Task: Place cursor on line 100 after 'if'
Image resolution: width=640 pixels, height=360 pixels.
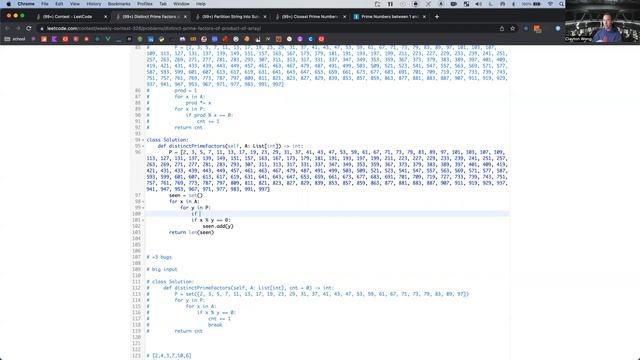Action: point(200,214)
